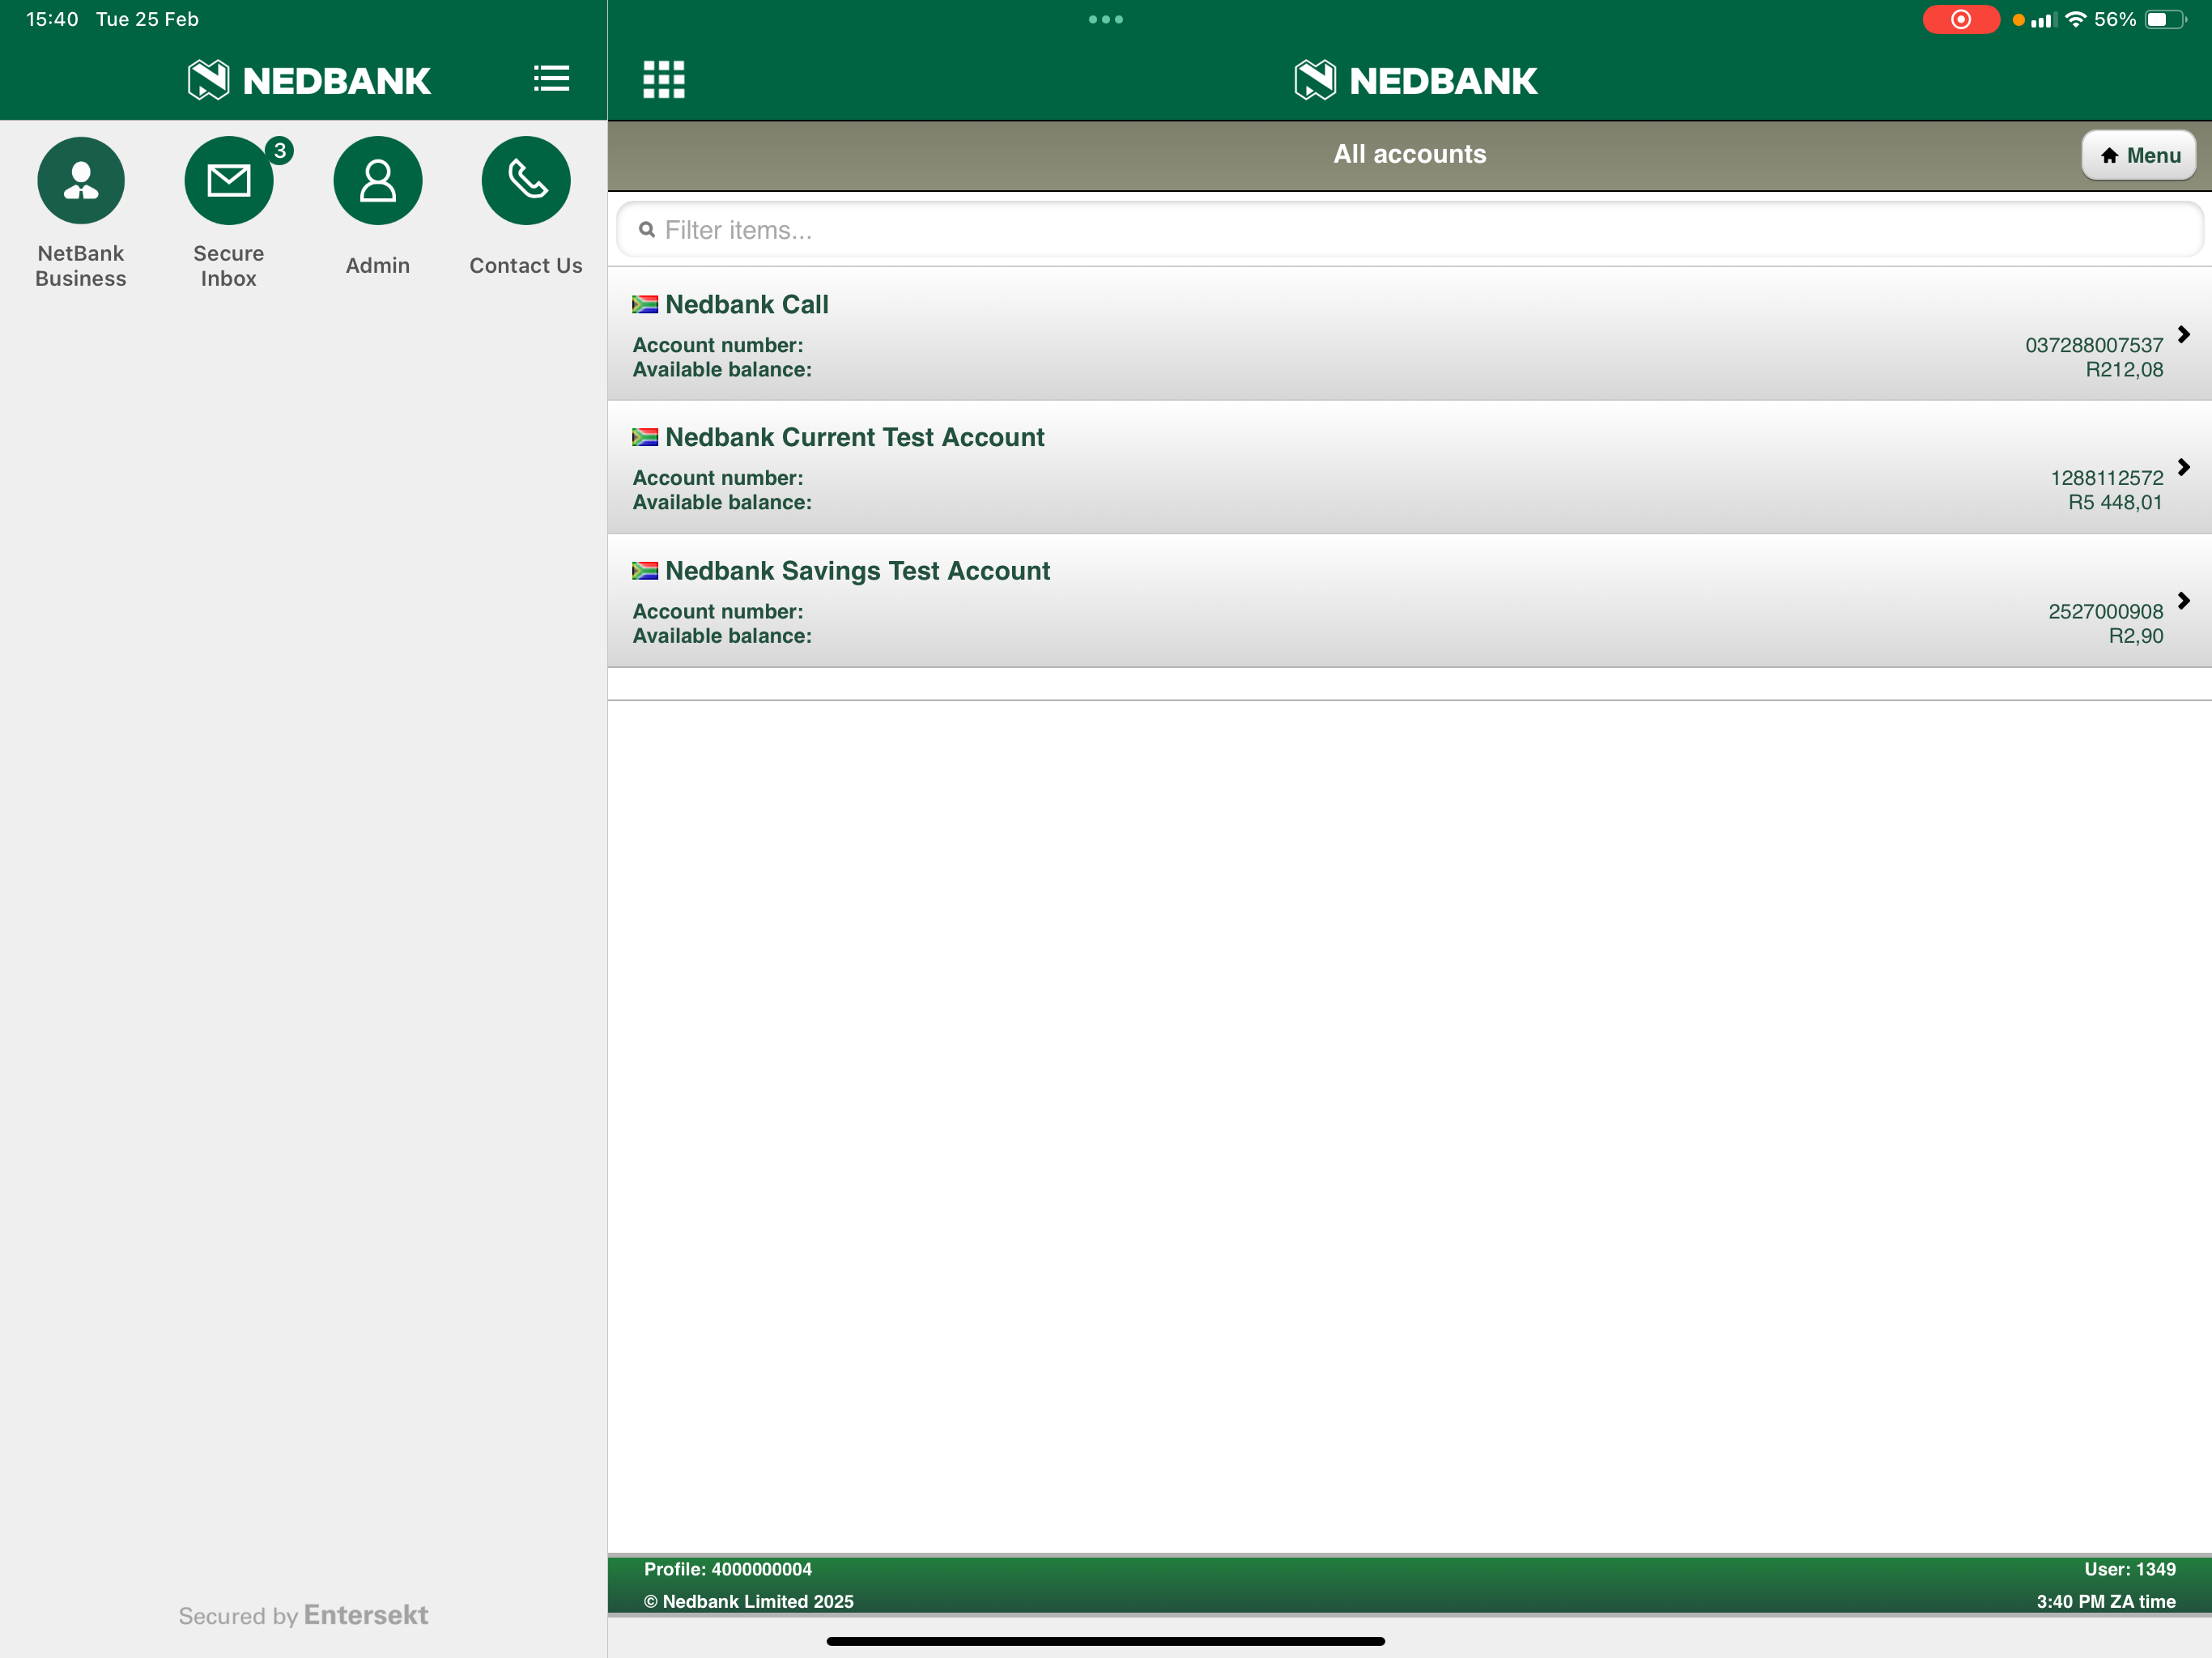Open the Admin person icon
The image size is (2212, 1658).
[378, 181]
